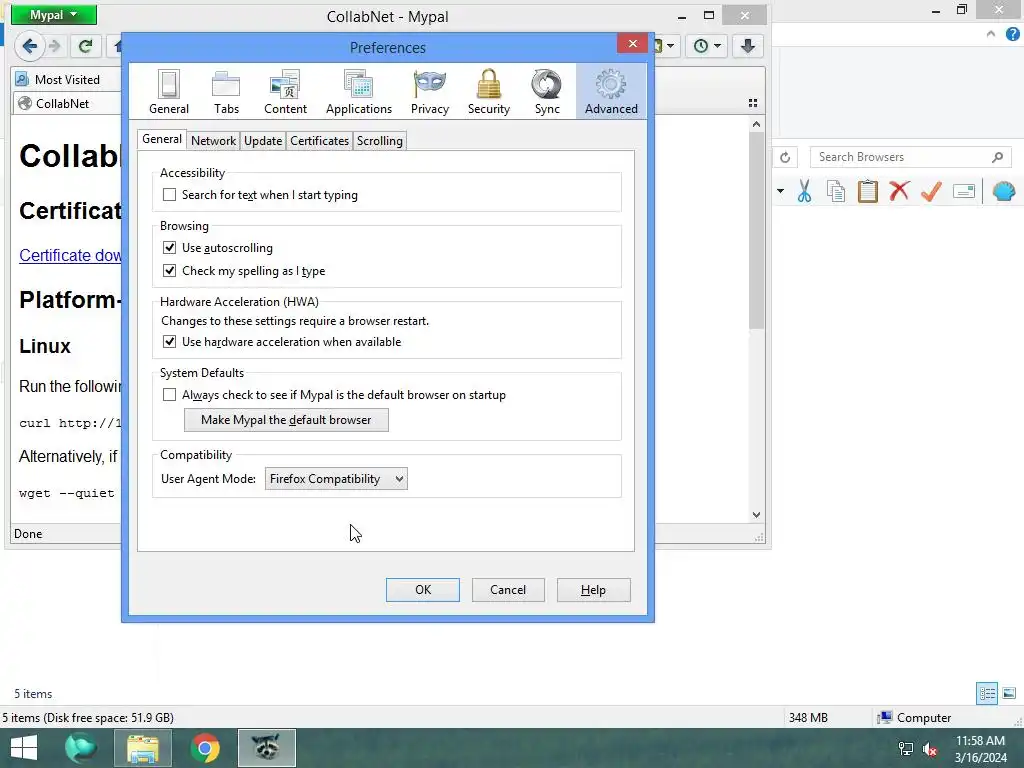
Task: Switch to the Network sub-tab
Action: click(x=213, y=141)
